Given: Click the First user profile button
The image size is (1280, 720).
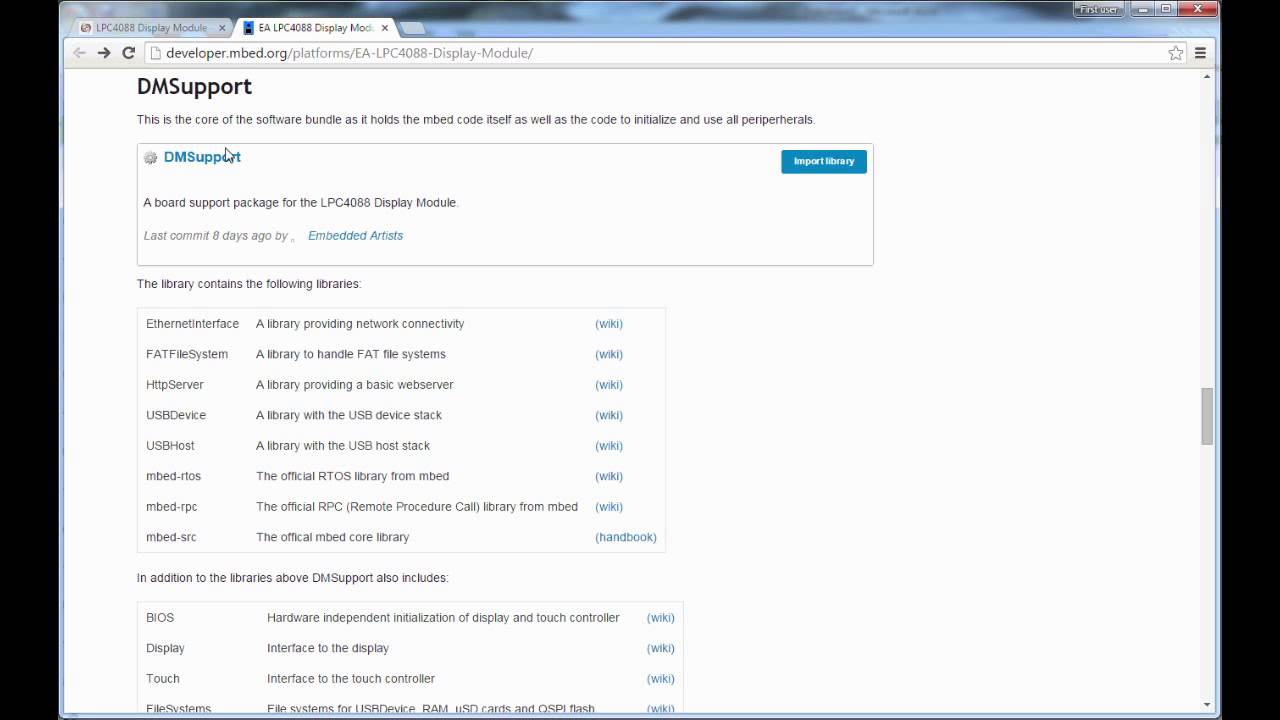Looking at the screenshot, I should [1100, 9].
